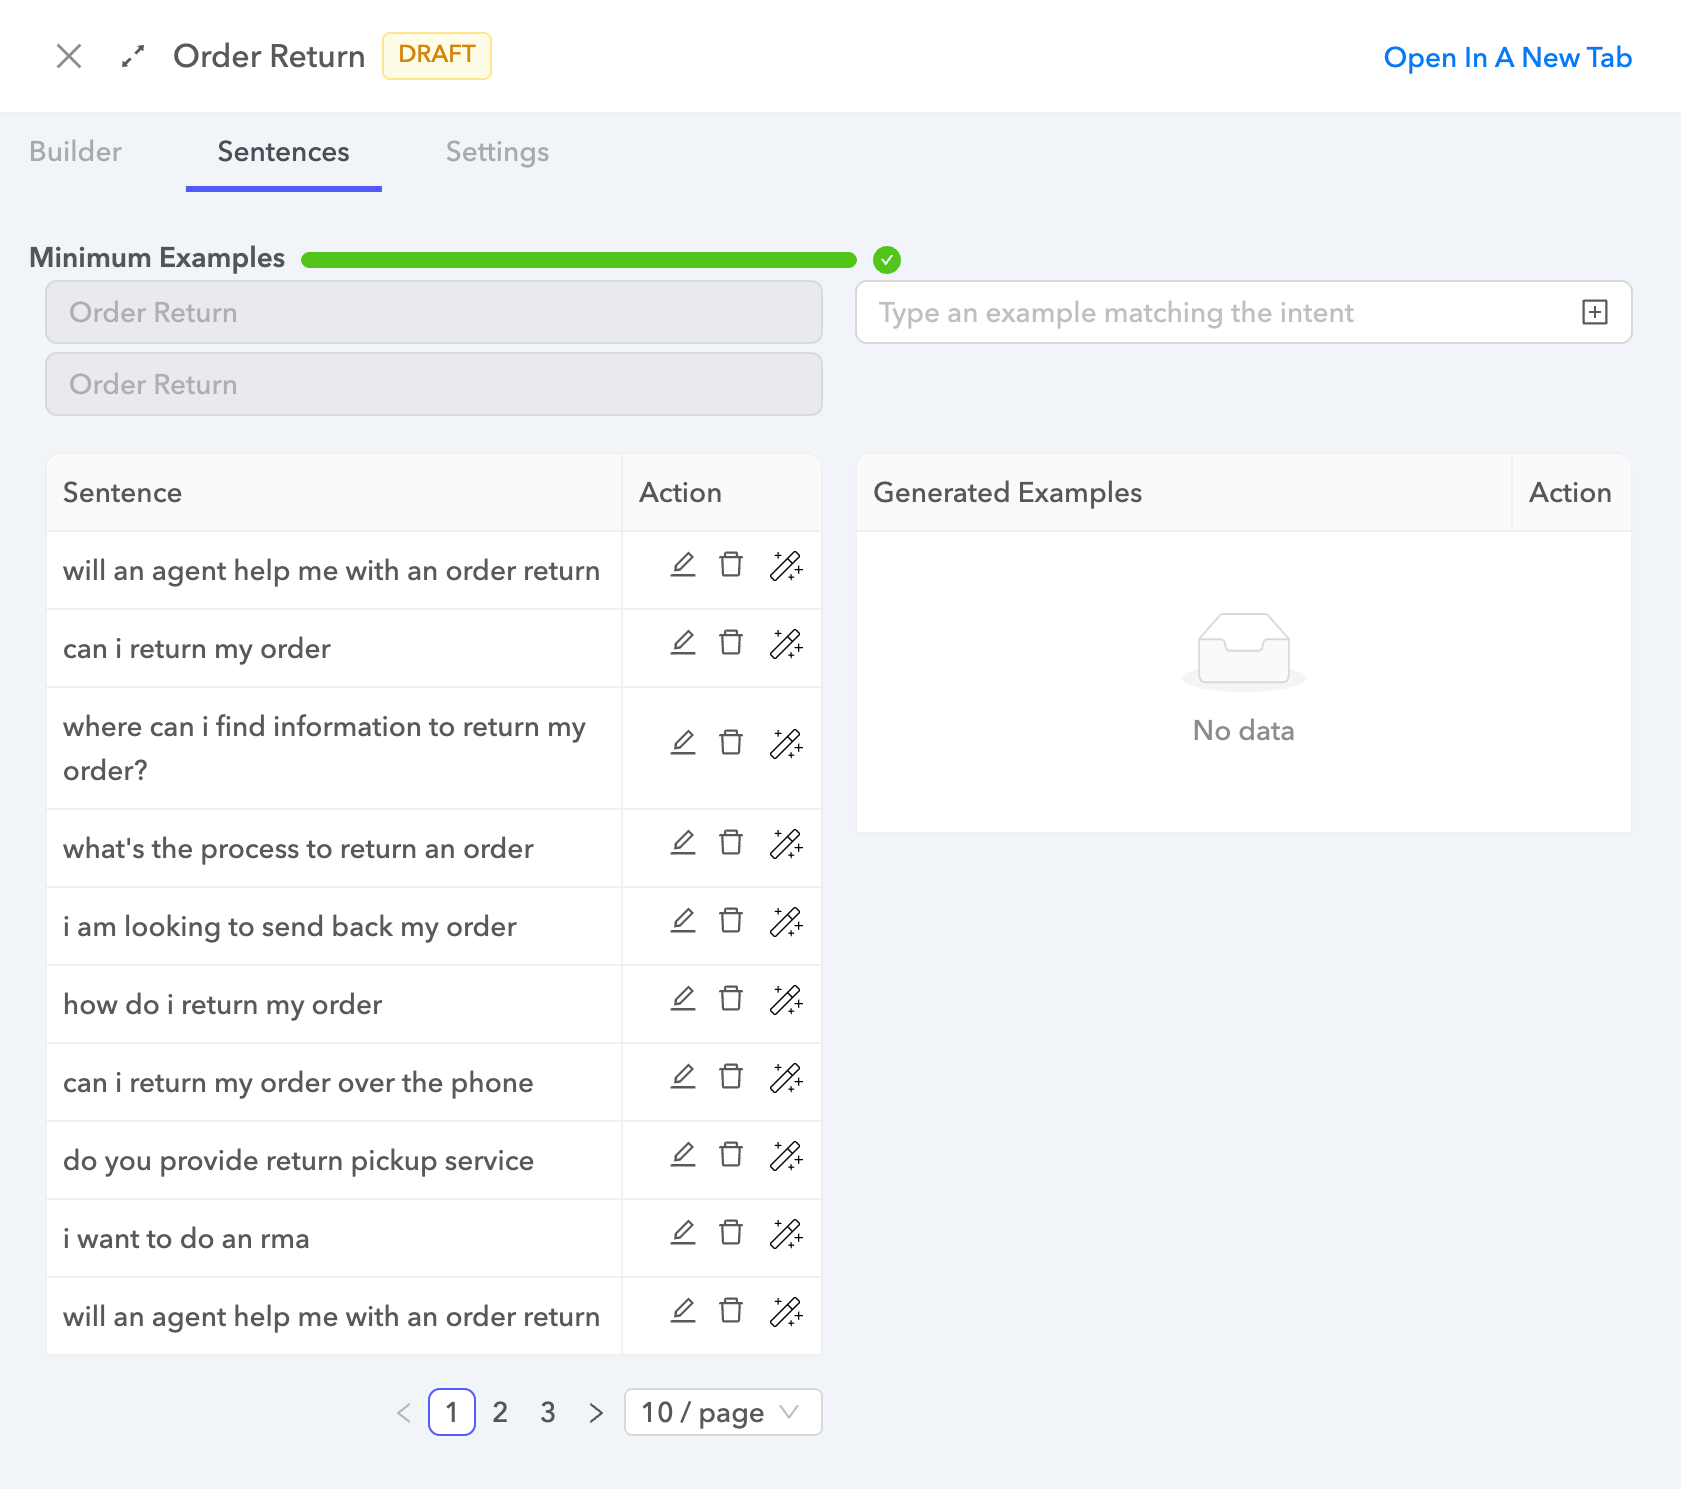
Task: Click the Minimum Examples green progress bar
Action: point(578,260)
